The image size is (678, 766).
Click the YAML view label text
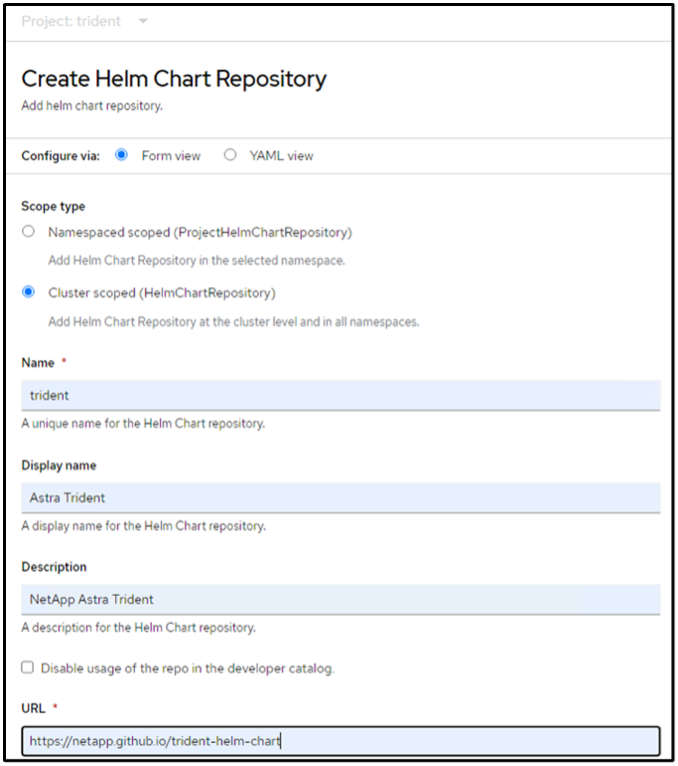281,156
